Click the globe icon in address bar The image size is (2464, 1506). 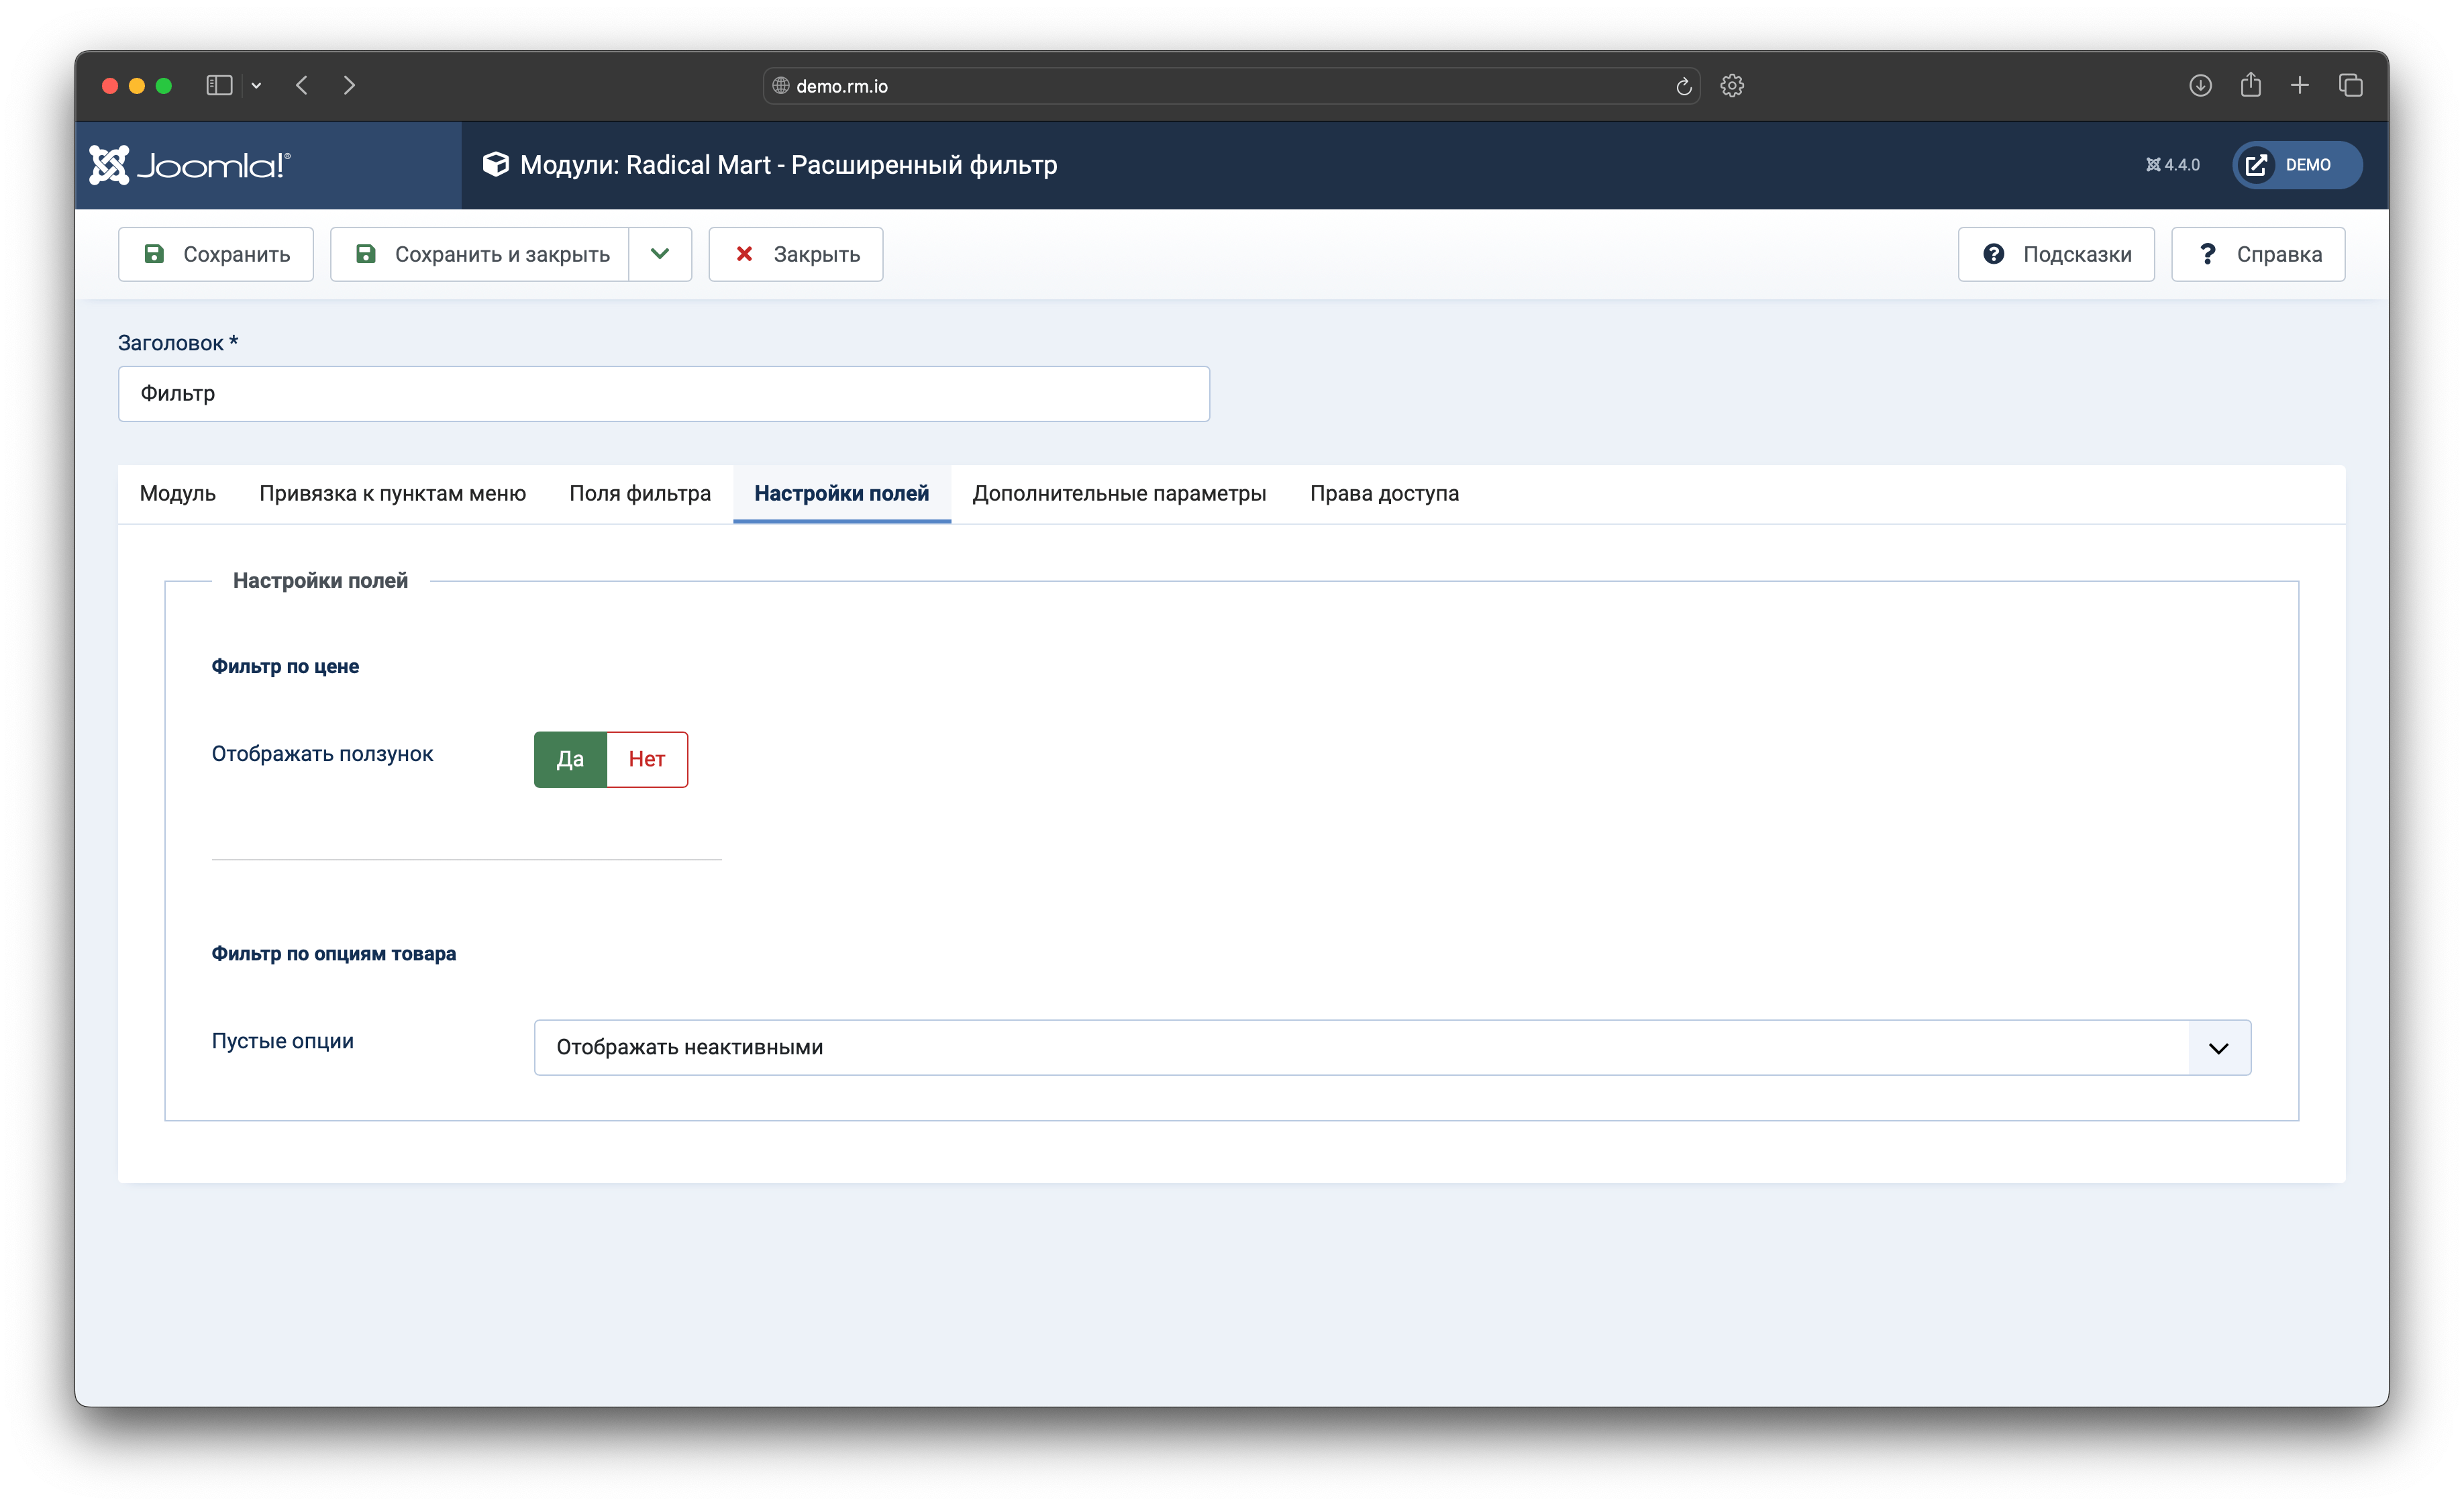(781, 86)
